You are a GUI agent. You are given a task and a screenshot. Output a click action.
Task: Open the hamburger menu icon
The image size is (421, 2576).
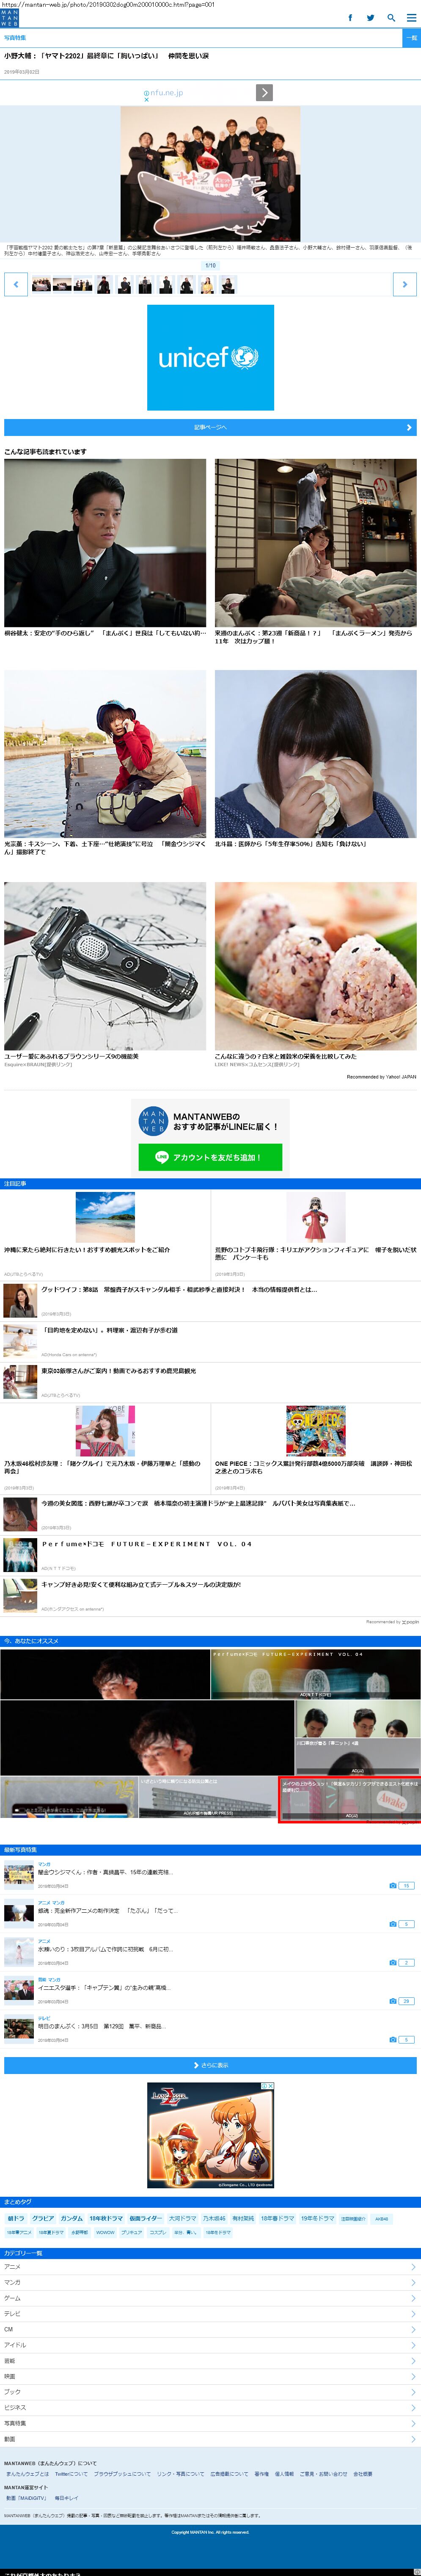[x=411, y=18]
